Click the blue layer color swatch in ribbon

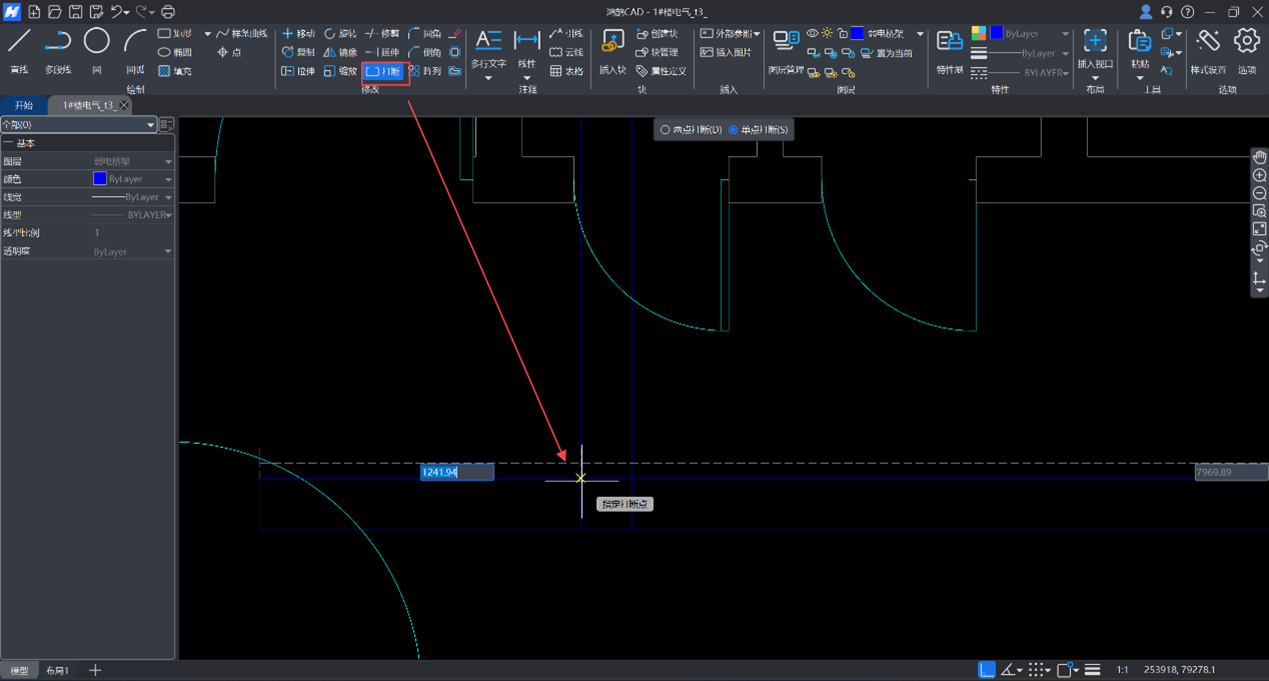click(x=857, y=34)
